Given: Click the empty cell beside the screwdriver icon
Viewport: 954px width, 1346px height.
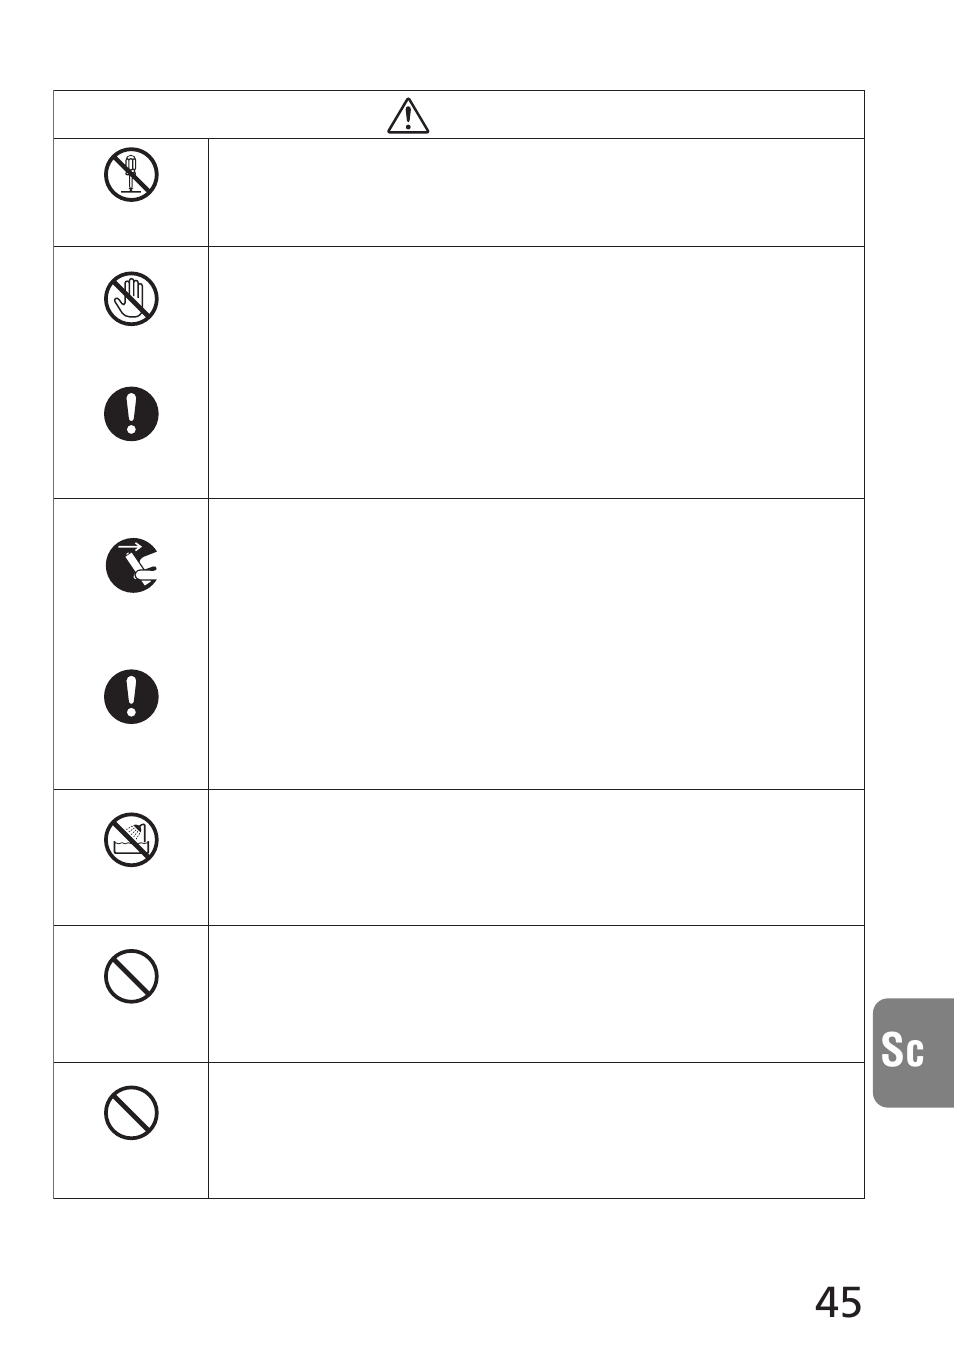Looking at the screenshot, I should [536, 193].
